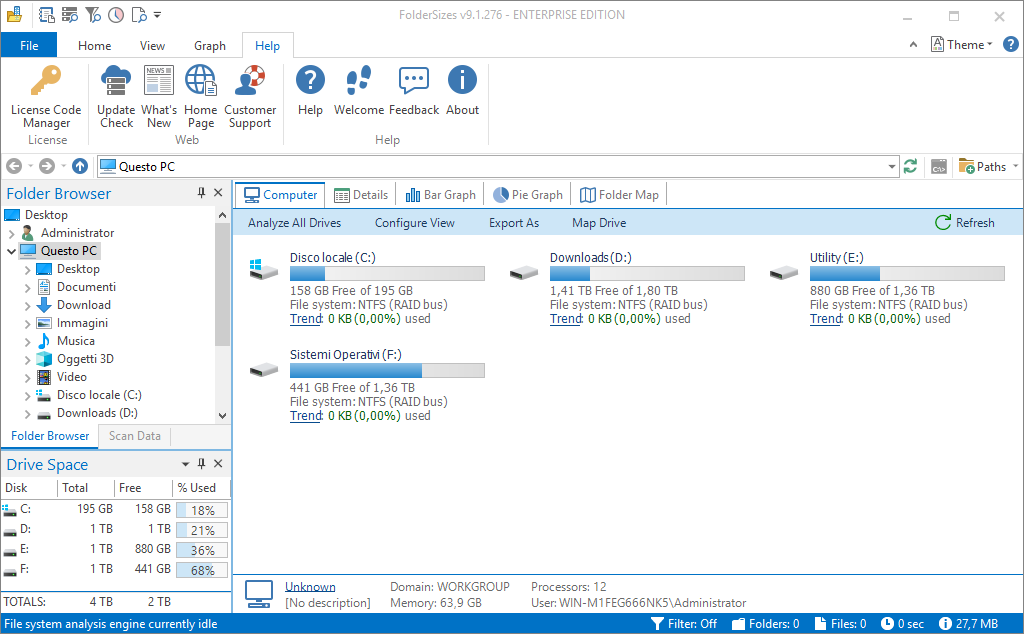Click the filter icon in quick access toolbar

[x=93, y=14]
